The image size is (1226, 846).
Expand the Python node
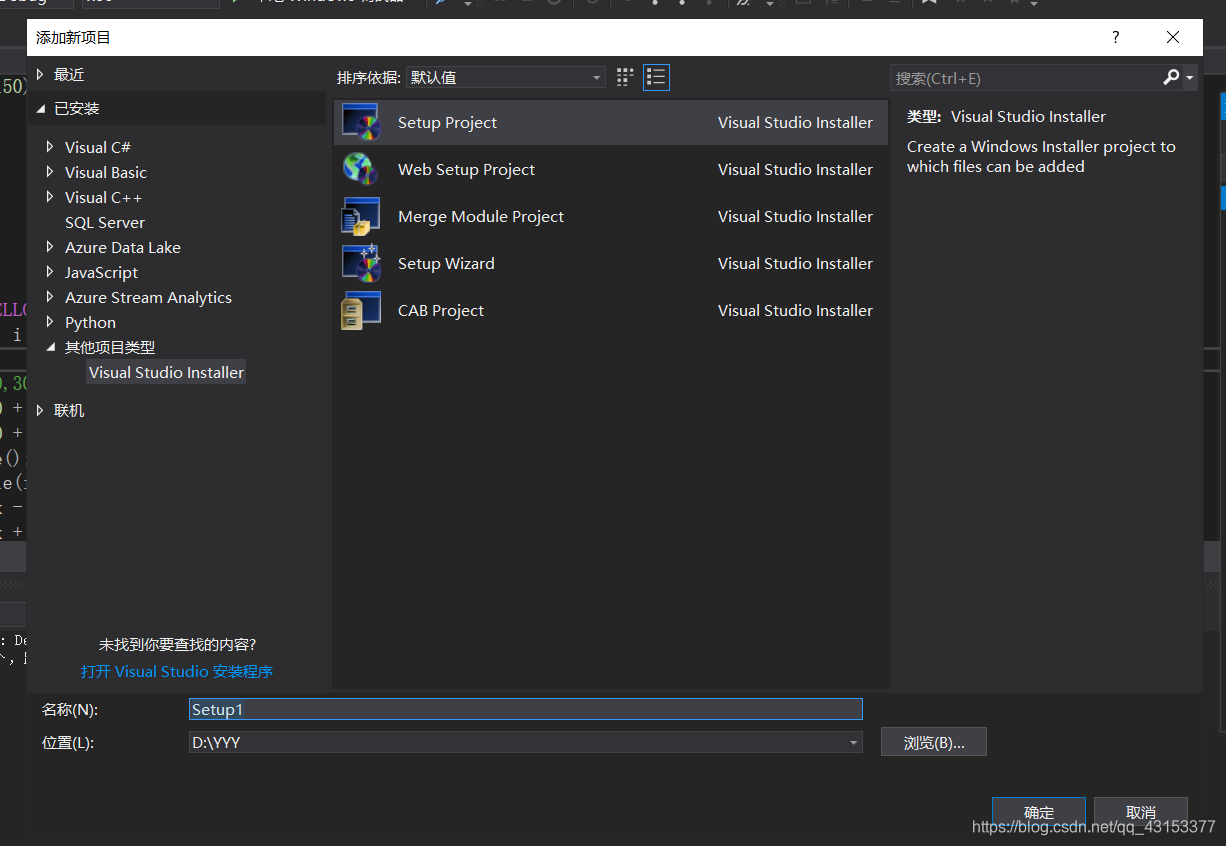51,322
